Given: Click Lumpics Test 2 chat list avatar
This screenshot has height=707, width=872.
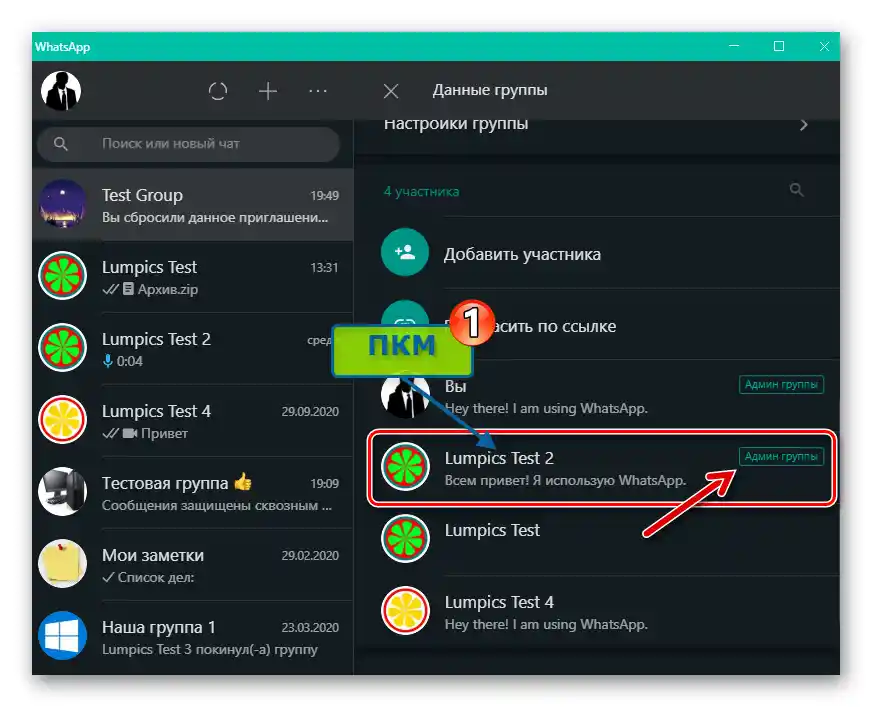Looking at the screenshot, I should click(62, 348).
